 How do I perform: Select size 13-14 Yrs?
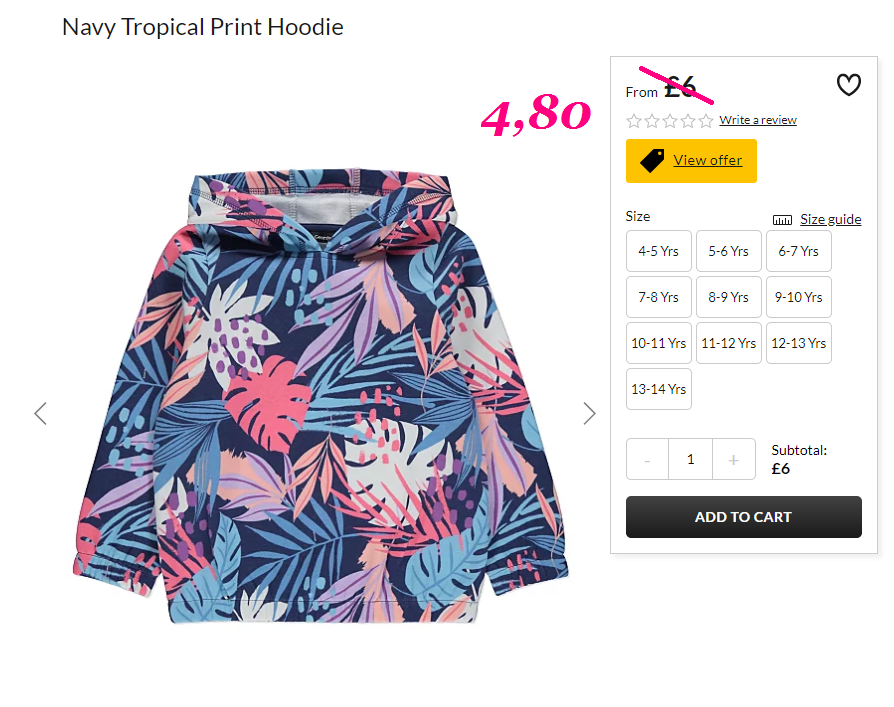coord(659,389)
